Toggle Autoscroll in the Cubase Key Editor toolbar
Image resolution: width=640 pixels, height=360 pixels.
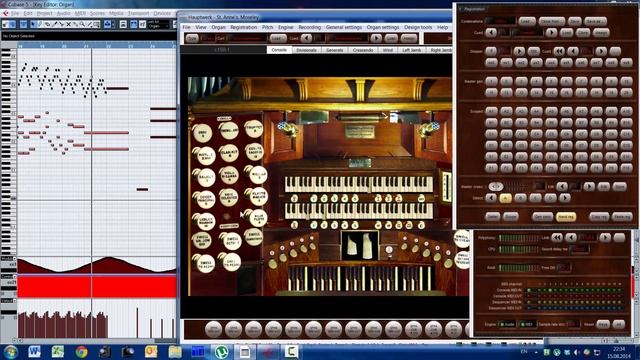click(107, 24)
